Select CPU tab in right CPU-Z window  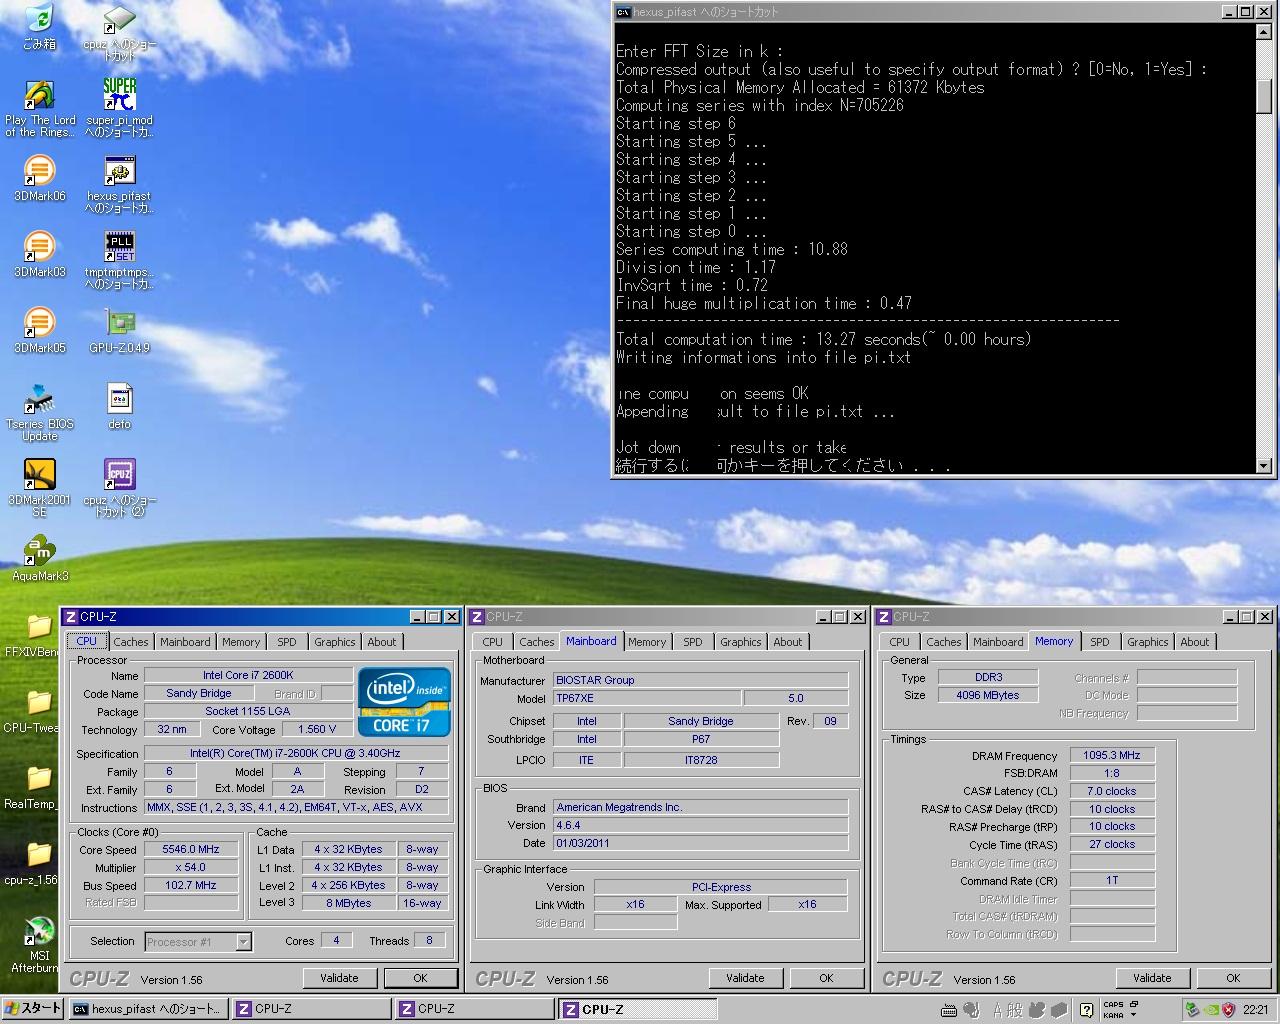[x=899, y=642]
